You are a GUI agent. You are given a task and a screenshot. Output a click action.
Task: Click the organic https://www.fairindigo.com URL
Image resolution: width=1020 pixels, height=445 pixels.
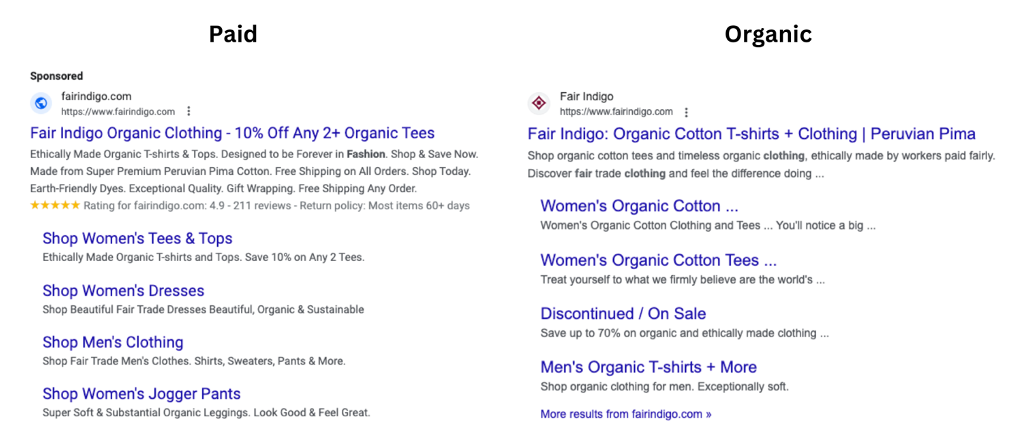[x=616, y=112]
